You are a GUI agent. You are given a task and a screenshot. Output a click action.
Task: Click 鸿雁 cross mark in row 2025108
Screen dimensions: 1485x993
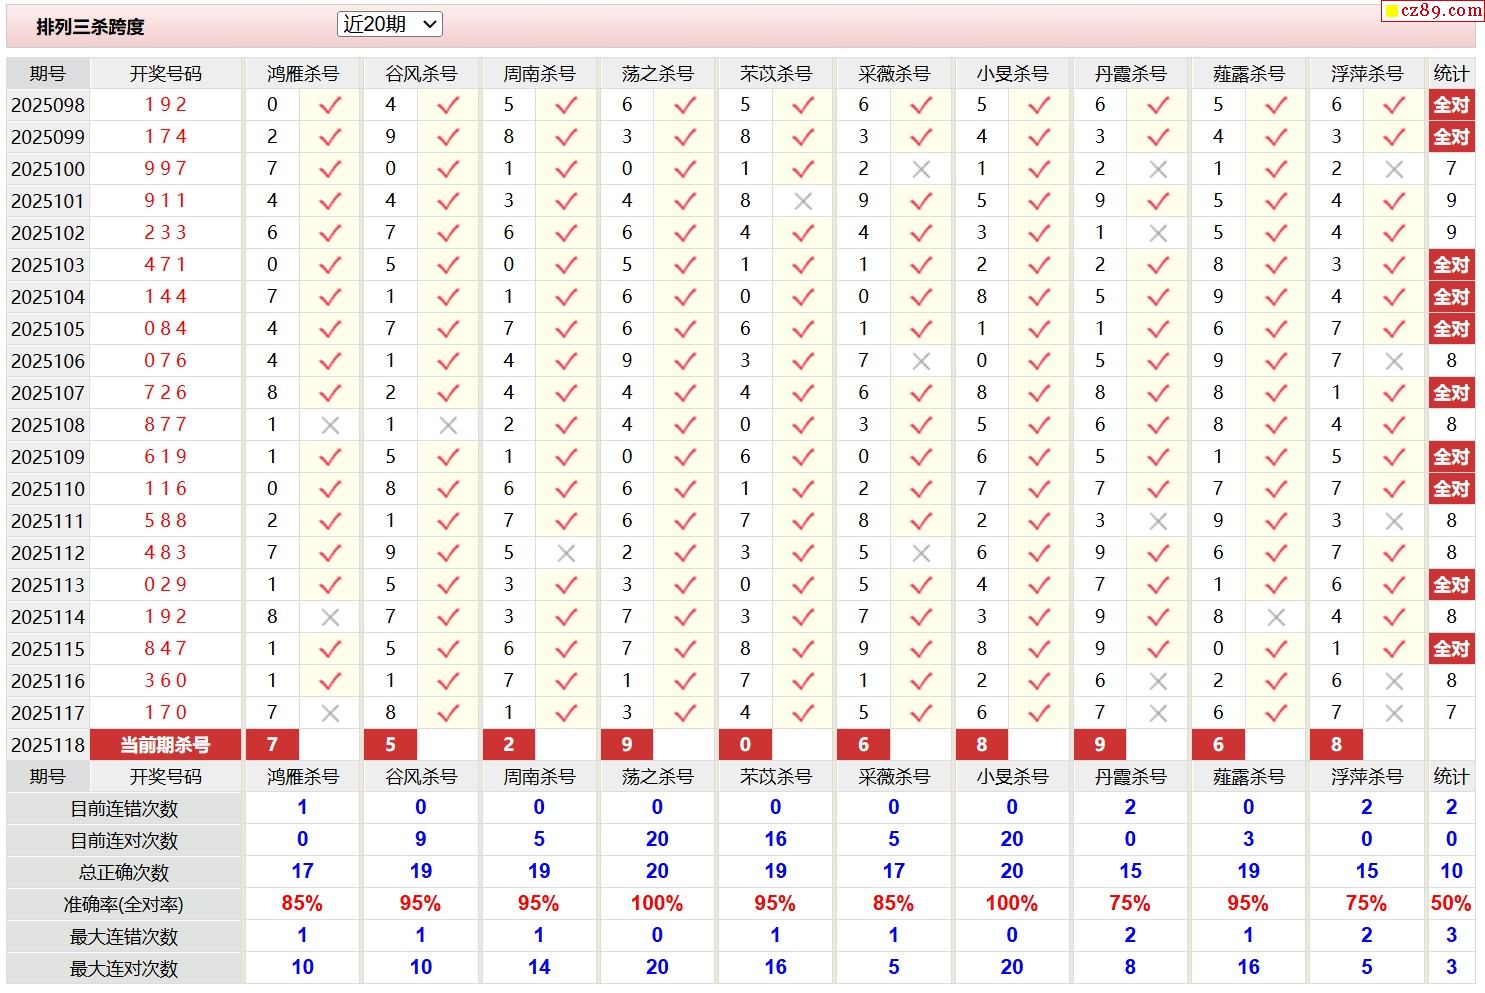point(330,426)
